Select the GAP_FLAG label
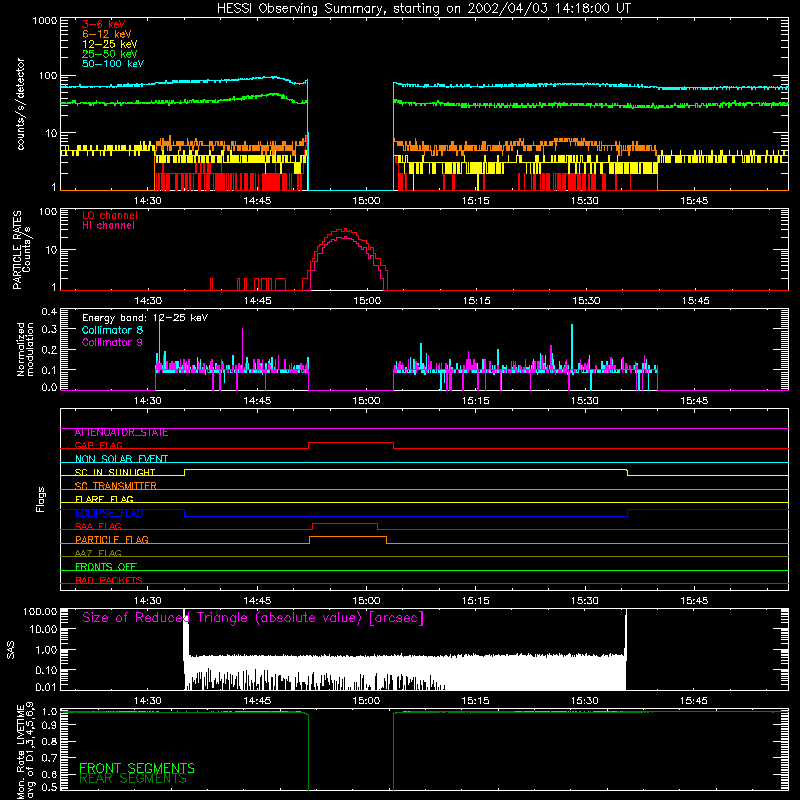This screenshot has width=800, height=800. pos(98,445)
